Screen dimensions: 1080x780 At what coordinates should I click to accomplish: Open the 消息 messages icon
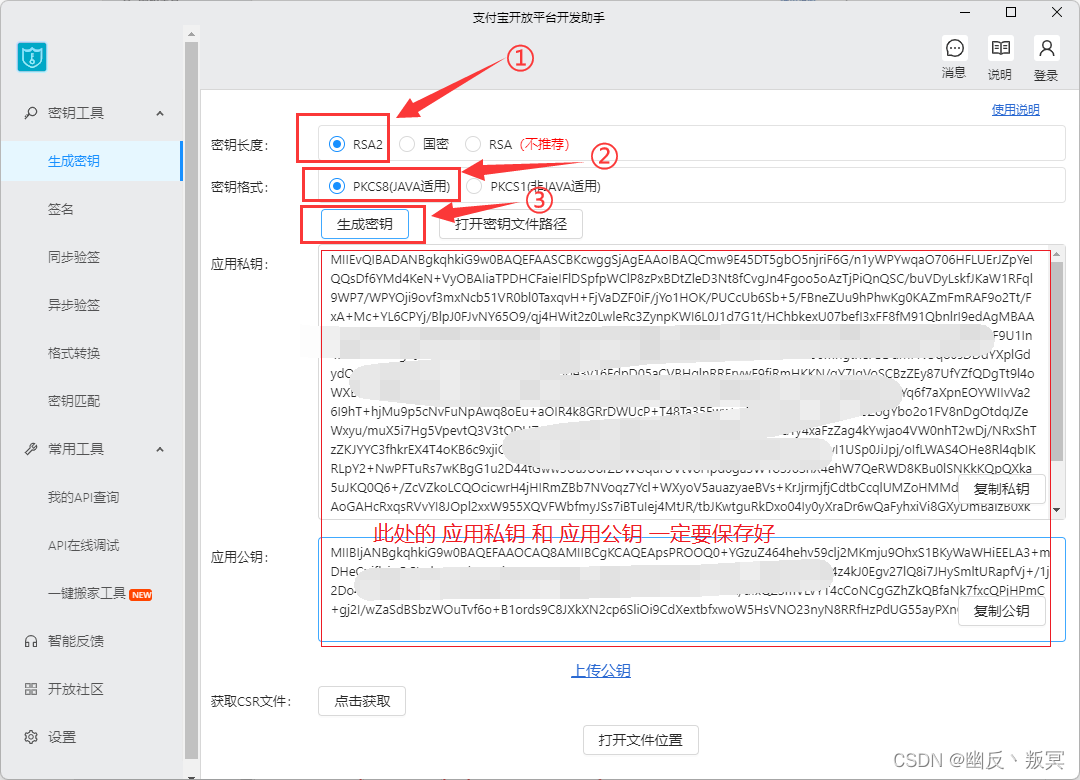point(955,48)
